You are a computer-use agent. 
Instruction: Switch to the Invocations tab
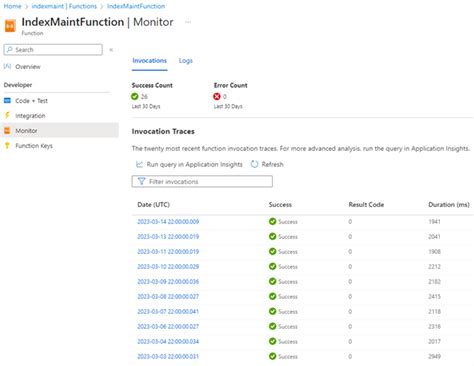pyautogui.click(x=149, y=61)
